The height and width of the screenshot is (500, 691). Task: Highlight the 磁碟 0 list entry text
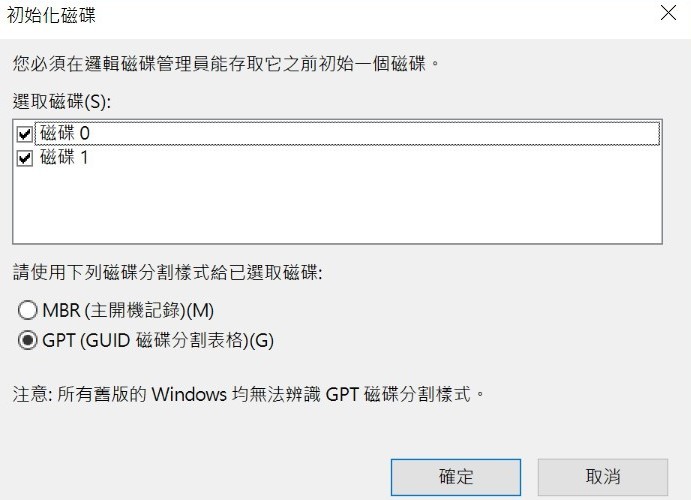tap(66, 132)
